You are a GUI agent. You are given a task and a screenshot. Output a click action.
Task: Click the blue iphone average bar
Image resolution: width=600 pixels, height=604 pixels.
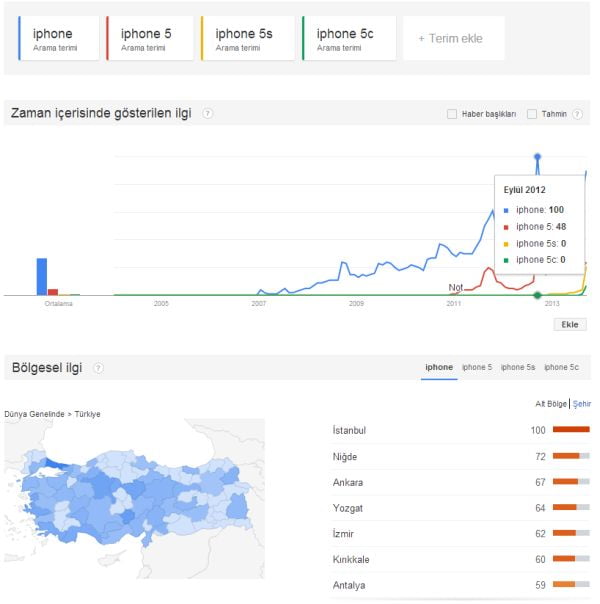[42, 276]
